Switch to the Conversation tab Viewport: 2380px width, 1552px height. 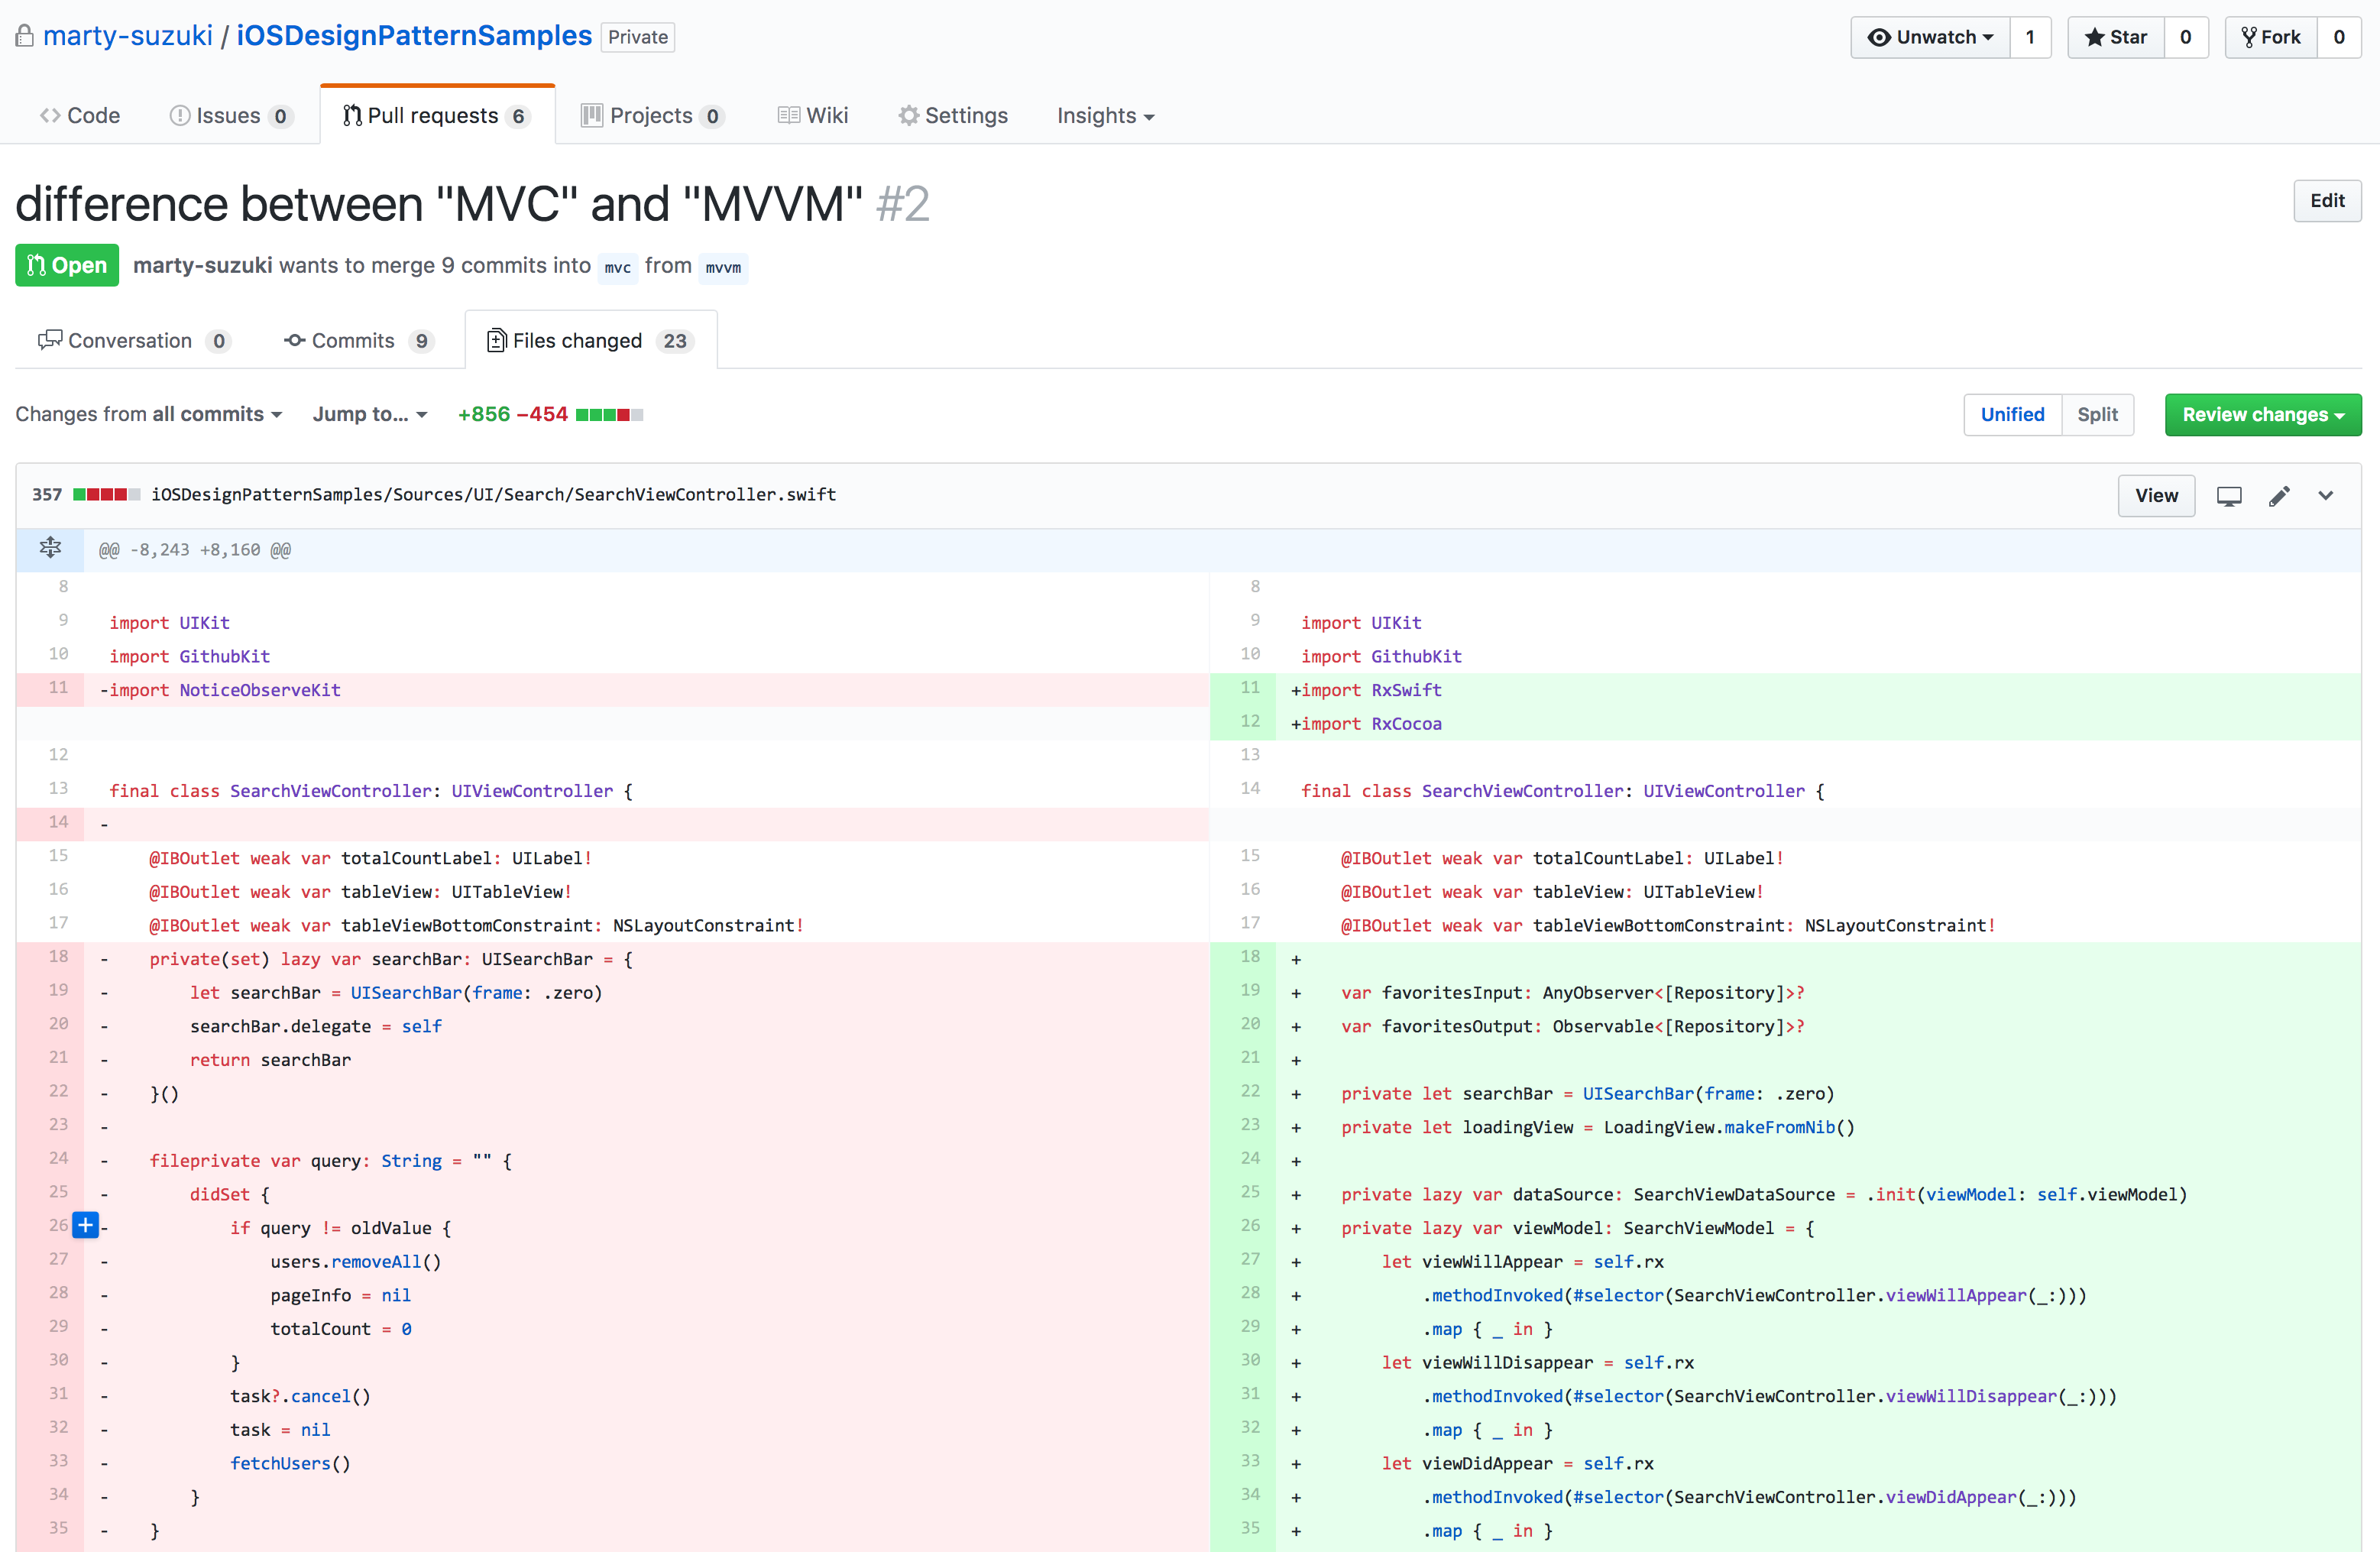pyautogui.click(x=133, y=341)
